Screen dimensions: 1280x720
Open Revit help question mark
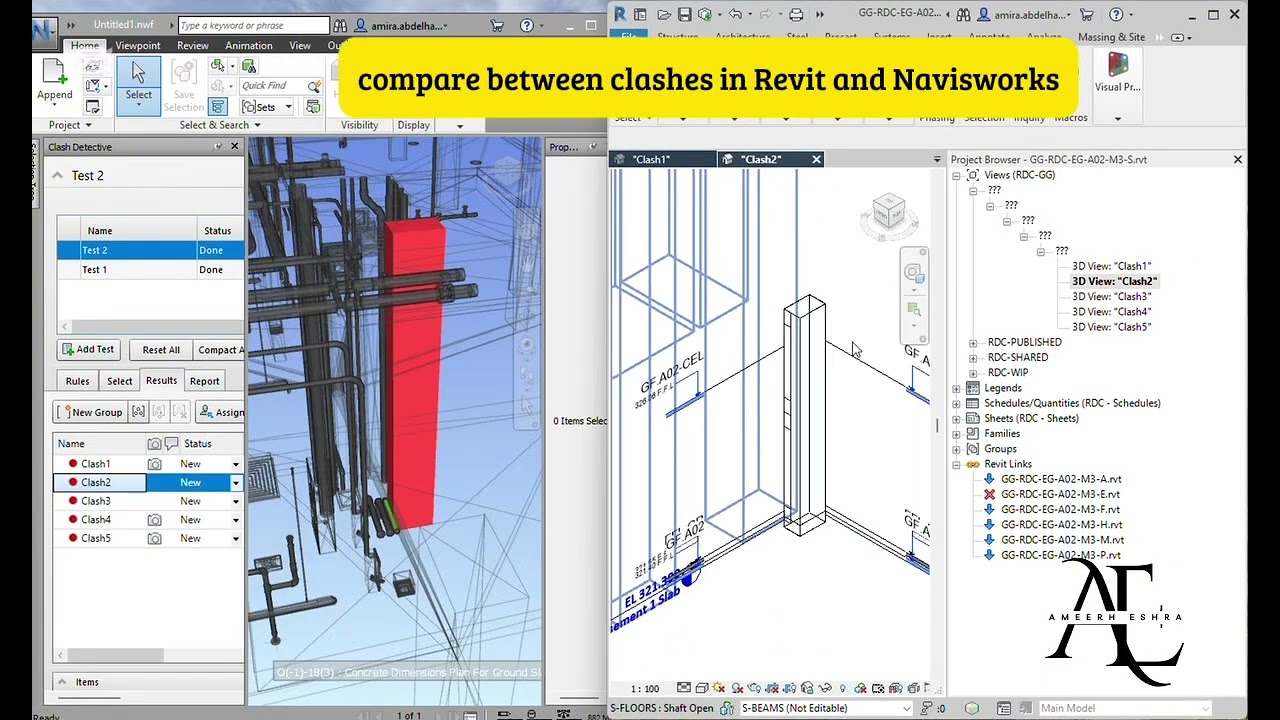pyautogui.click(x=1116, y=14)
